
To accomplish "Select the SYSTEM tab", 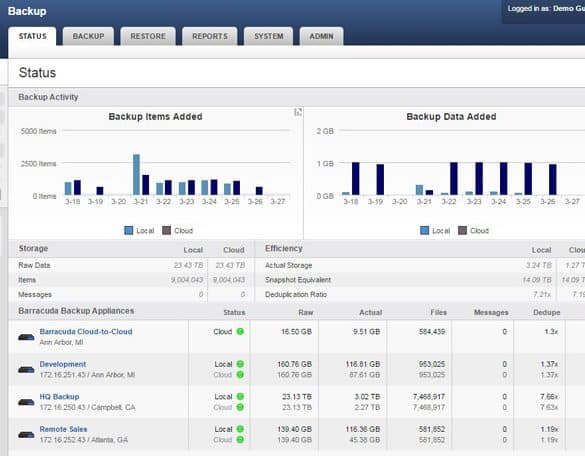I will pos(269,36).
